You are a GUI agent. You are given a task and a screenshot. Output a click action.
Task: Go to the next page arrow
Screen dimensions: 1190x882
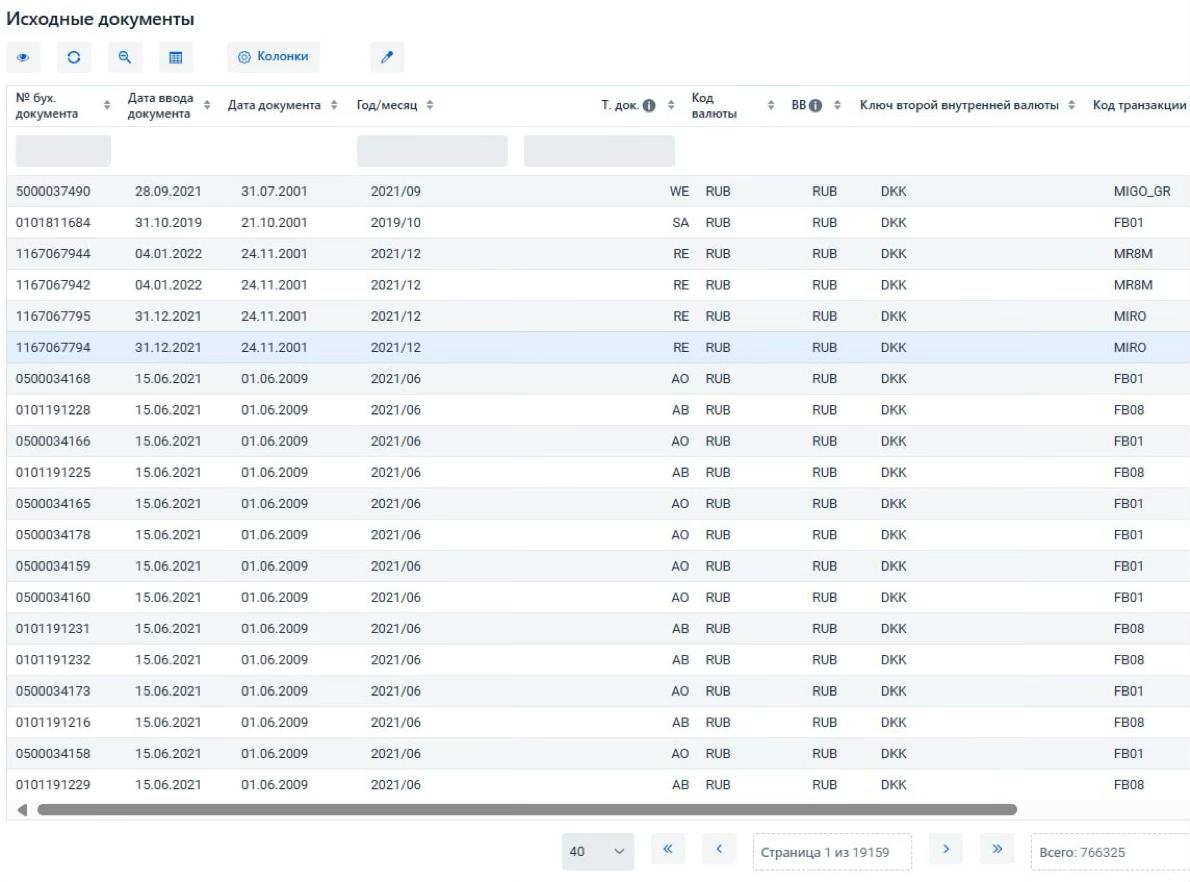[x=945, y=851]
